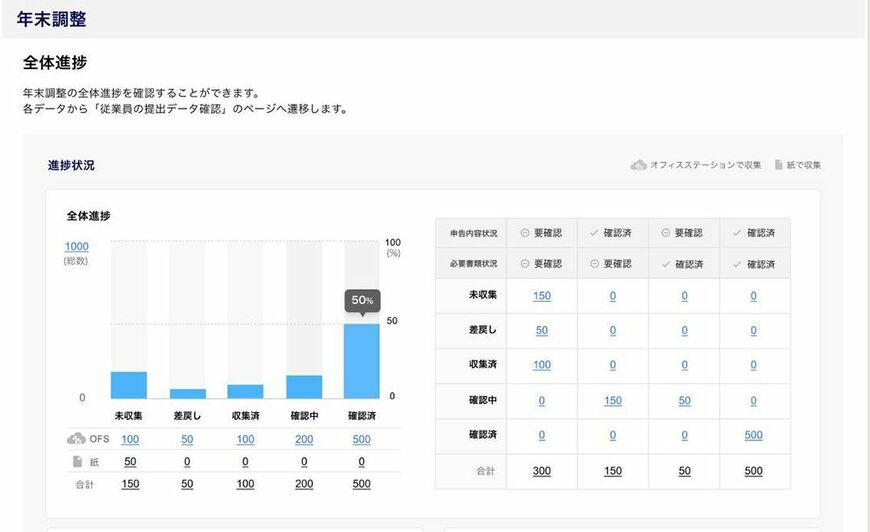
Task: Click the last 確認済 checkmark in 必要書類状況 row
Action: pos(737,265)
